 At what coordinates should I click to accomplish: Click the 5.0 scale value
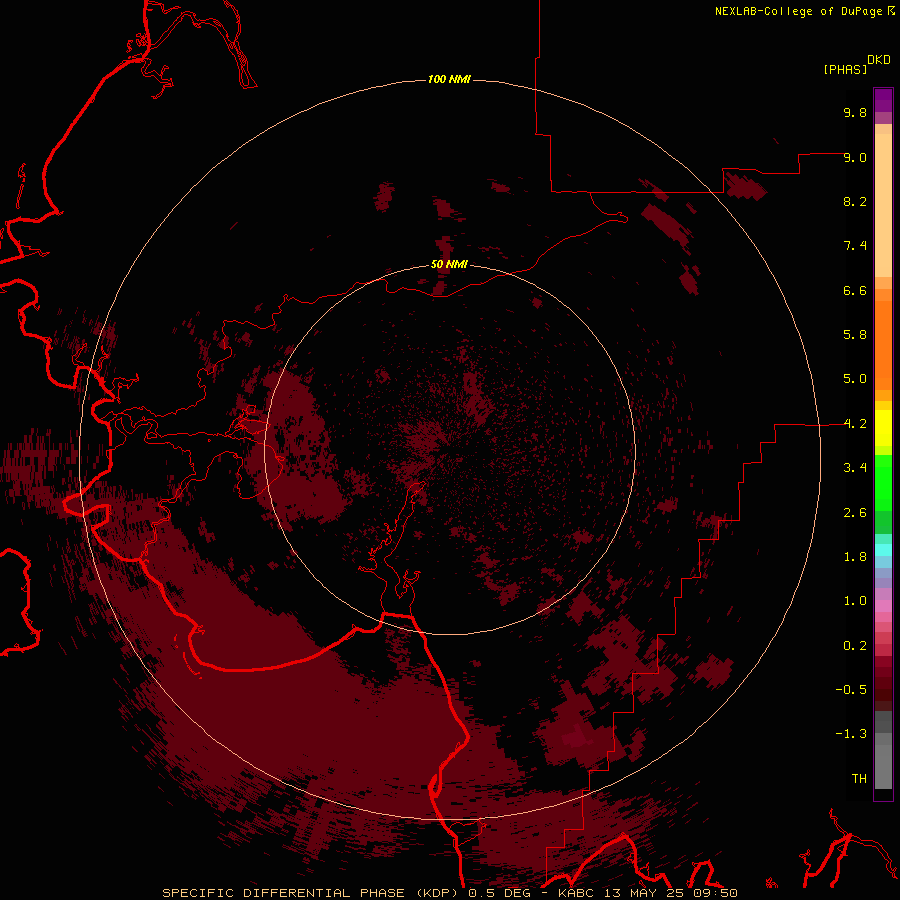pos(855,379)
